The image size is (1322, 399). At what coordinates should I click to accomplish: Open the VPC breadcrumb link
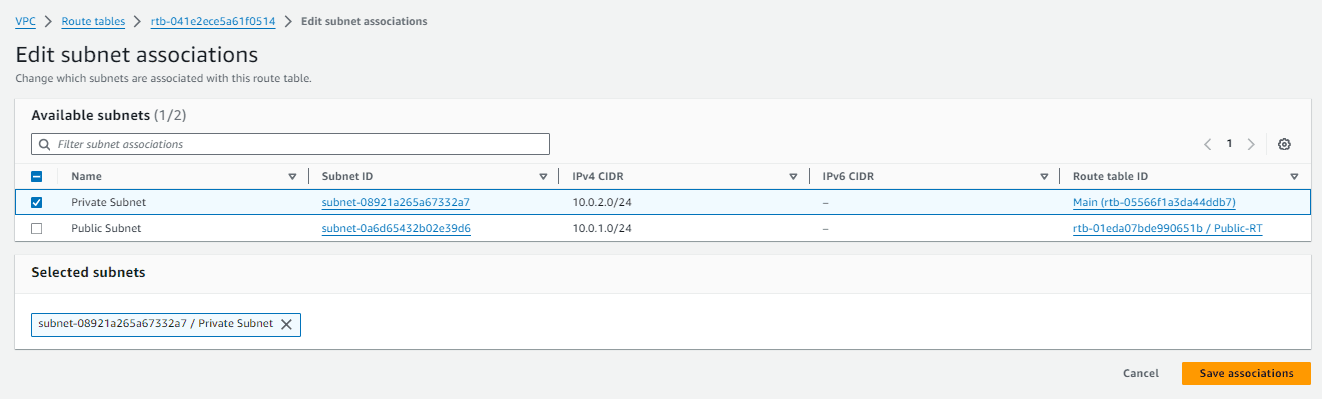(26, 21)
